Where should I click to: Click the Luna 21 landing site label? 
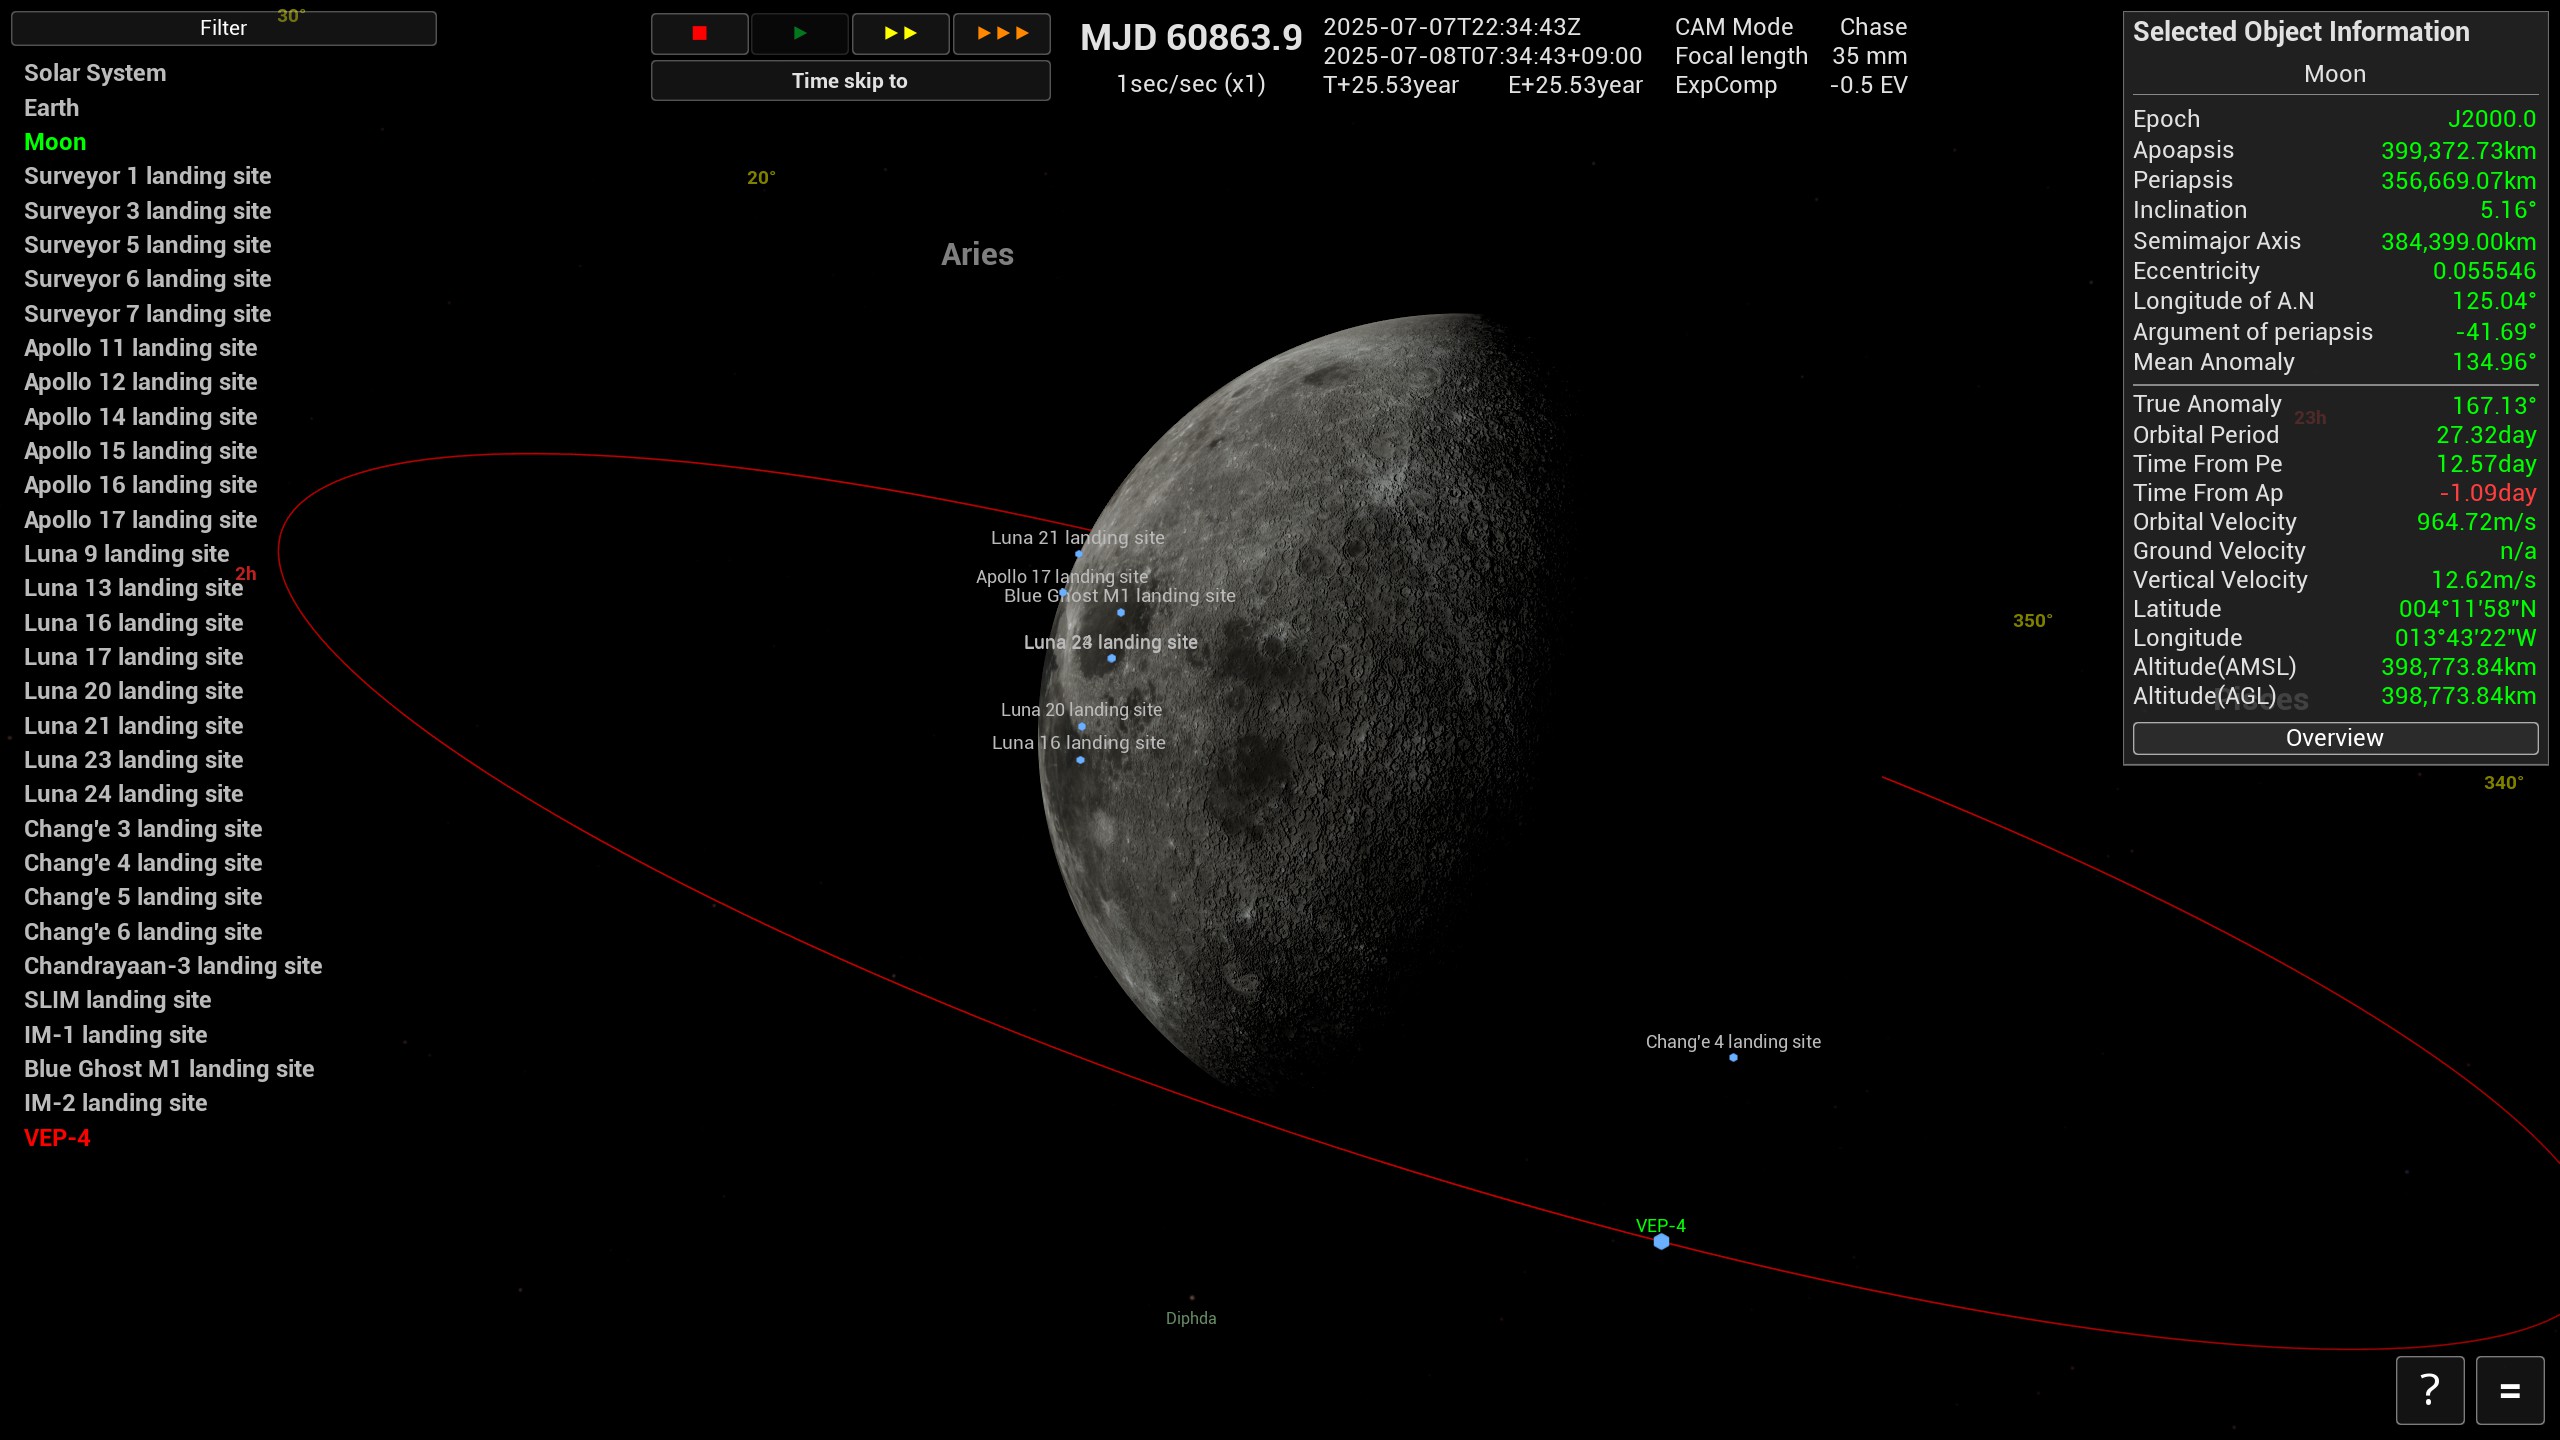[1077, 538]
